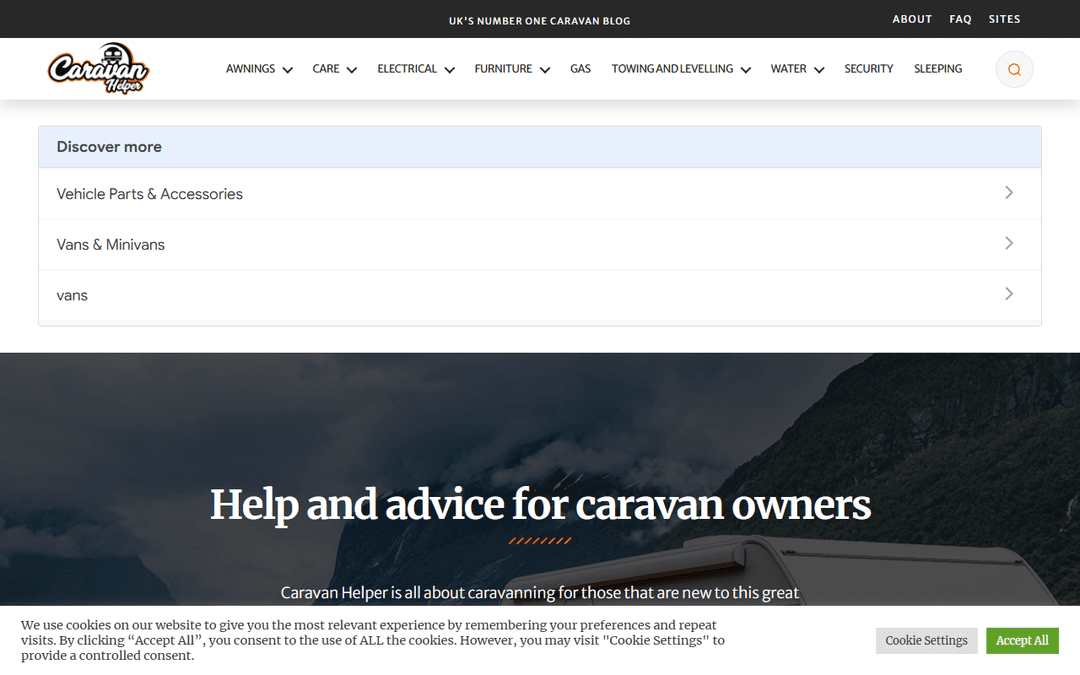Expand the Furniture dropdown arrow
The height and width of the screenshot is (675, 1080).
(545, 70)
